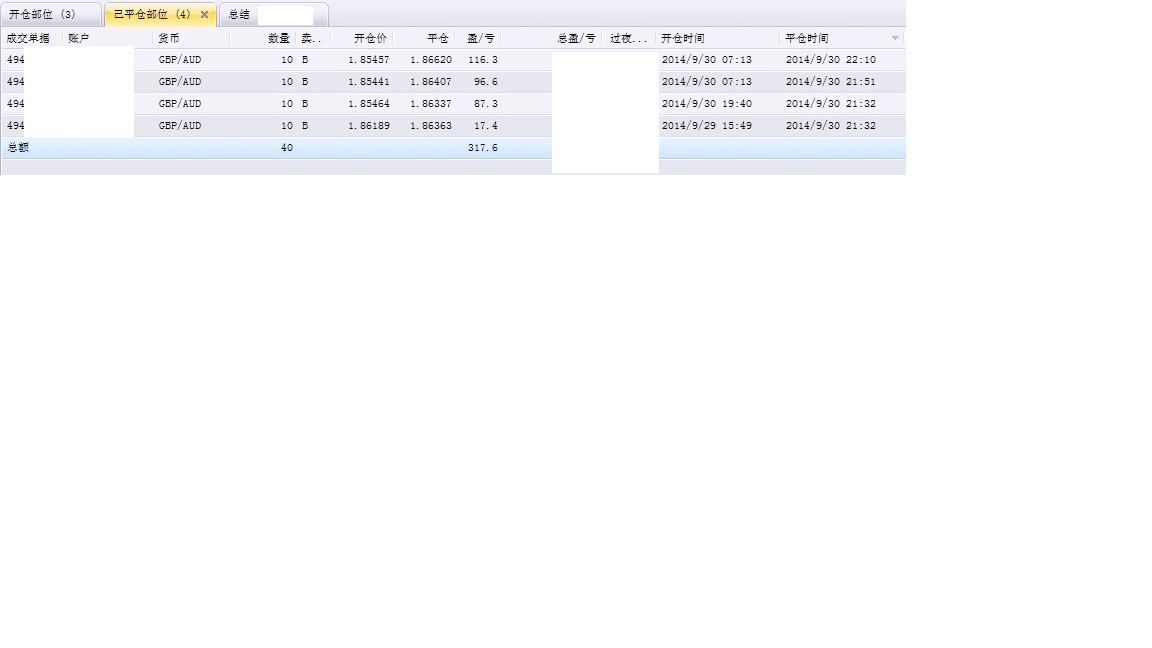
Task: Select the profit value 87.3
Action: [486, 104]
